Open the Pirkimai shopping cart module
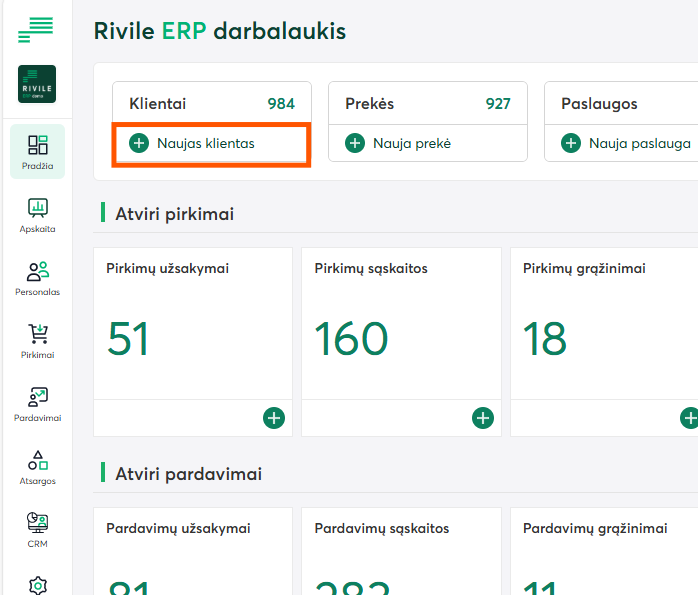Screen dimensions: 698x595 (37, 341)
